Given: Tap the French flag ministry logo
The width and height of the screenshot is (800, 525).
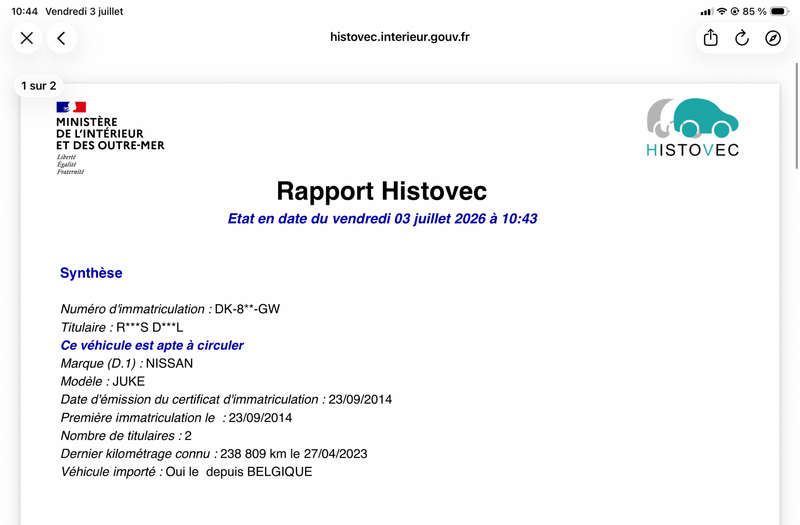Looking at the screenshot, I should 110,138.
